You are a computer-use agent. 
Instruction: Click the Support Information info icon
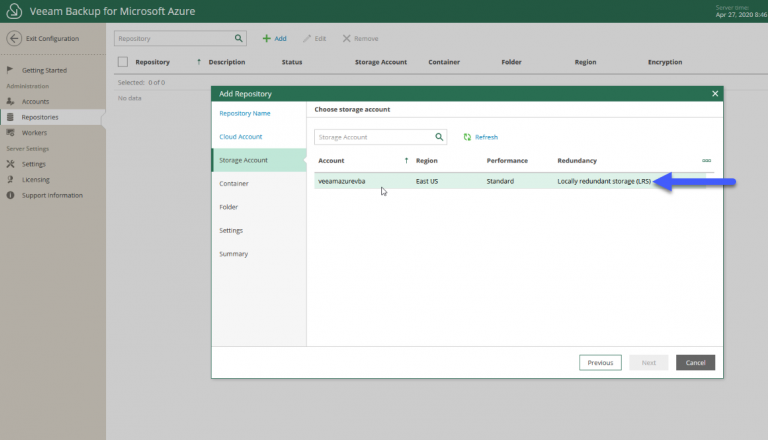(10, 196)
